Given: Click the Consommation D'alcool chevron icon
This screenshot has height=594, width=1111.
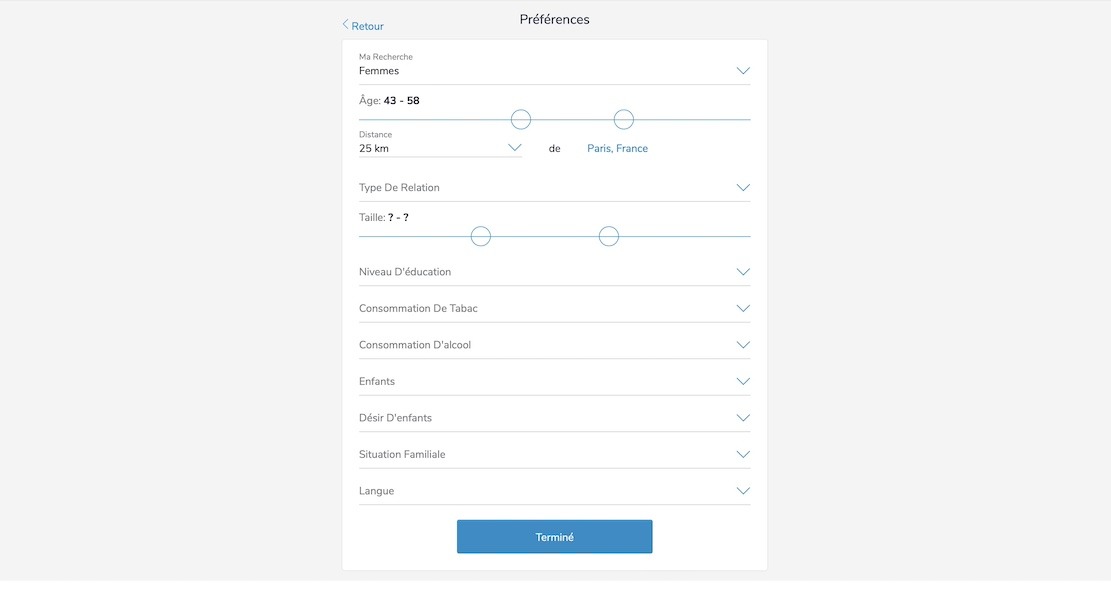Looking at the screenshot, I should pyautogui.click(x=743, y=345).
